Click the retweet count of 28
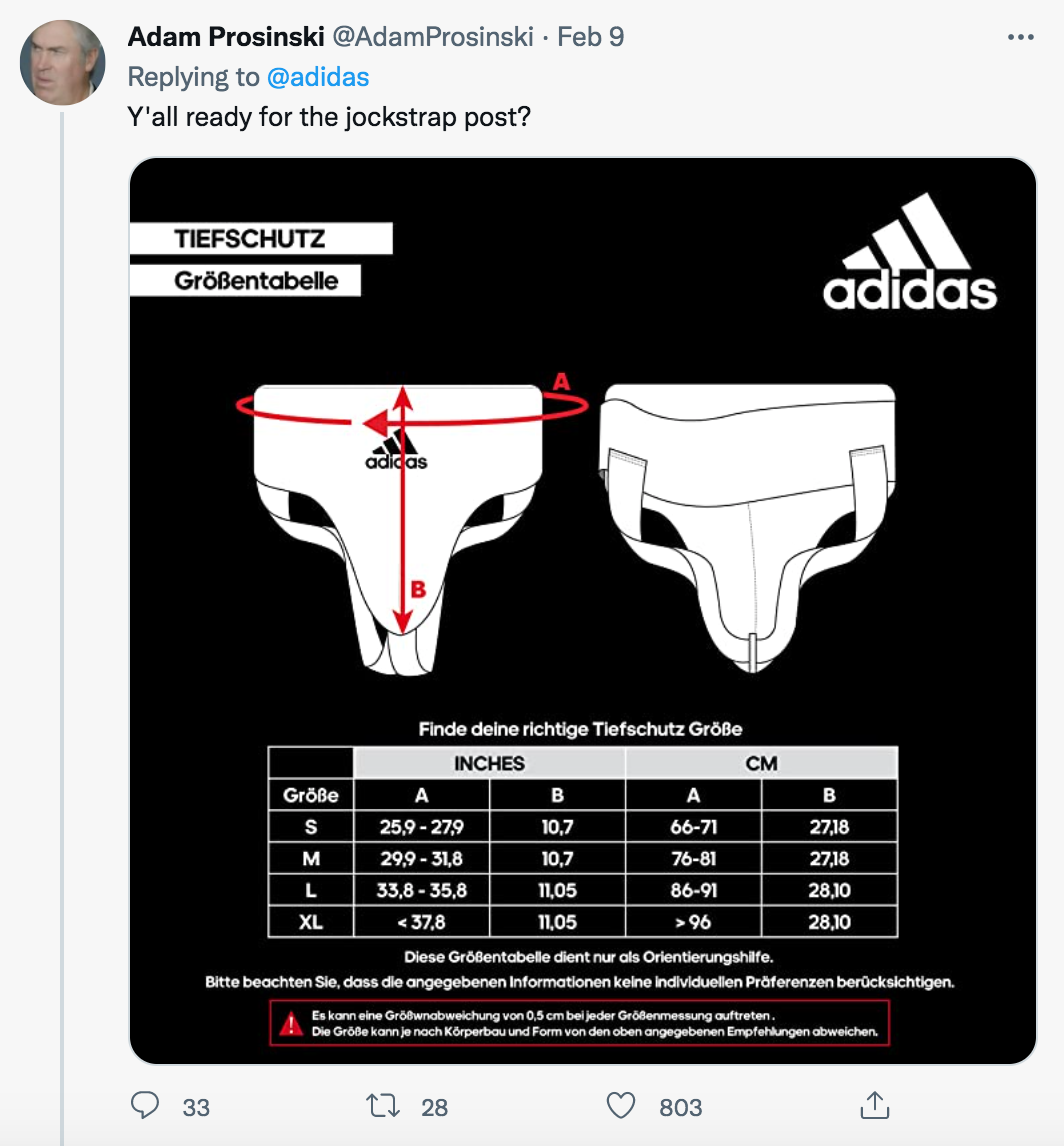This screenshot has height=1146, width=1064. (434, 1107)
